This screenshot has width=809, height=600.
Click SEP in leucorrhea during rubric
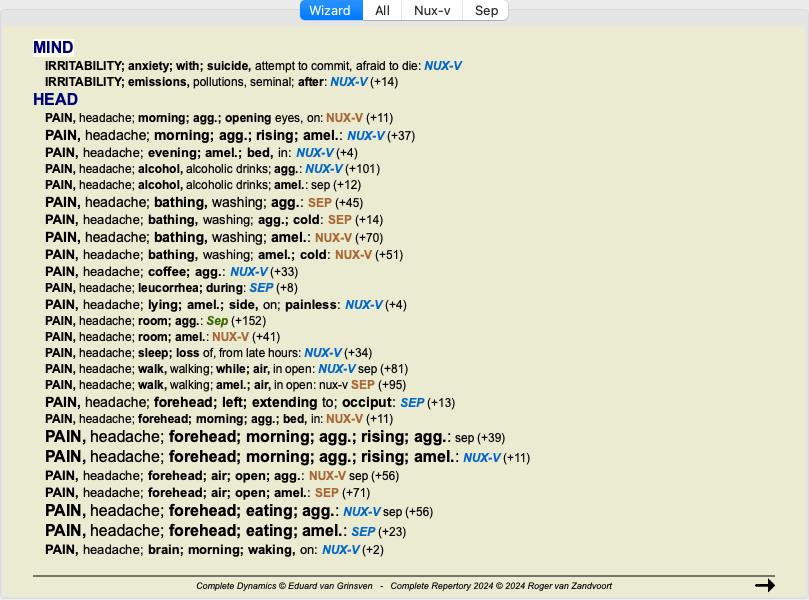click(262, 288)
